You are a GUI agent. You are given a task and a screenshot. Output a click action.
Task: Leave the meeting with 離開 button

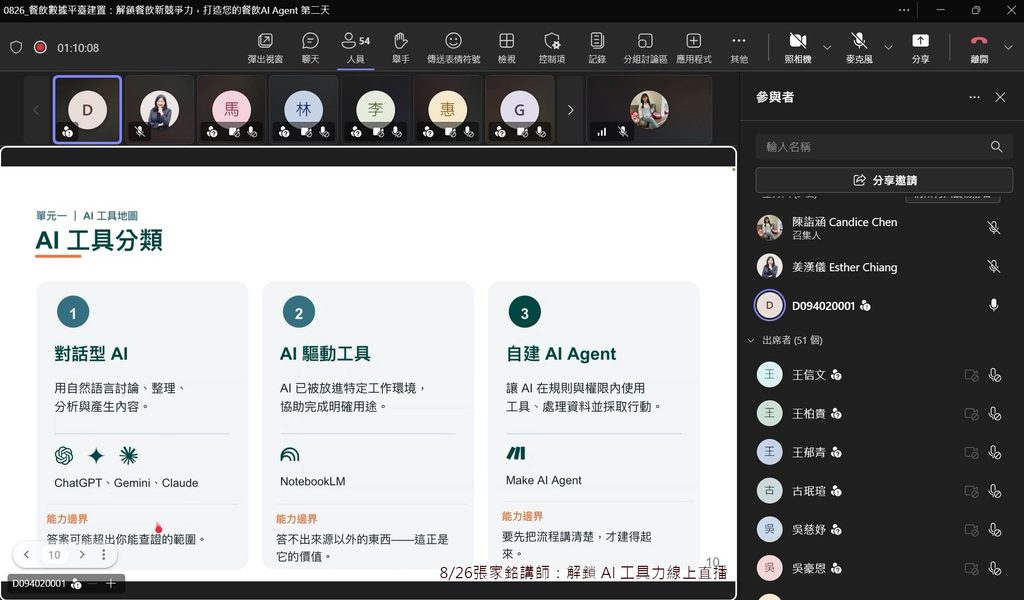pyautogui.click(x=979, y=48)
